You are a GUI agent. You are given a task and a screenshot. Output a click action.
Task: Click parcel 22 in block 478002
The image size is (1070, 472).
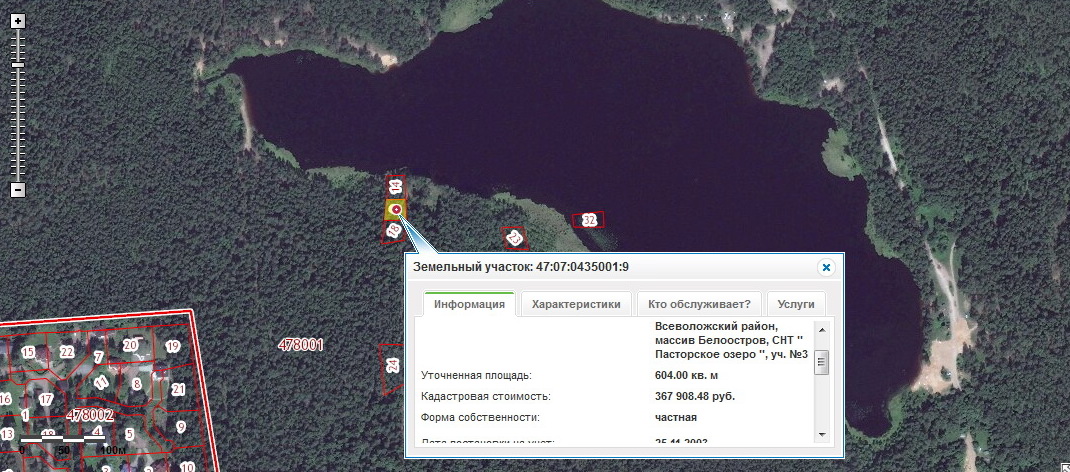pyautogui.click(x=67, y=351)
